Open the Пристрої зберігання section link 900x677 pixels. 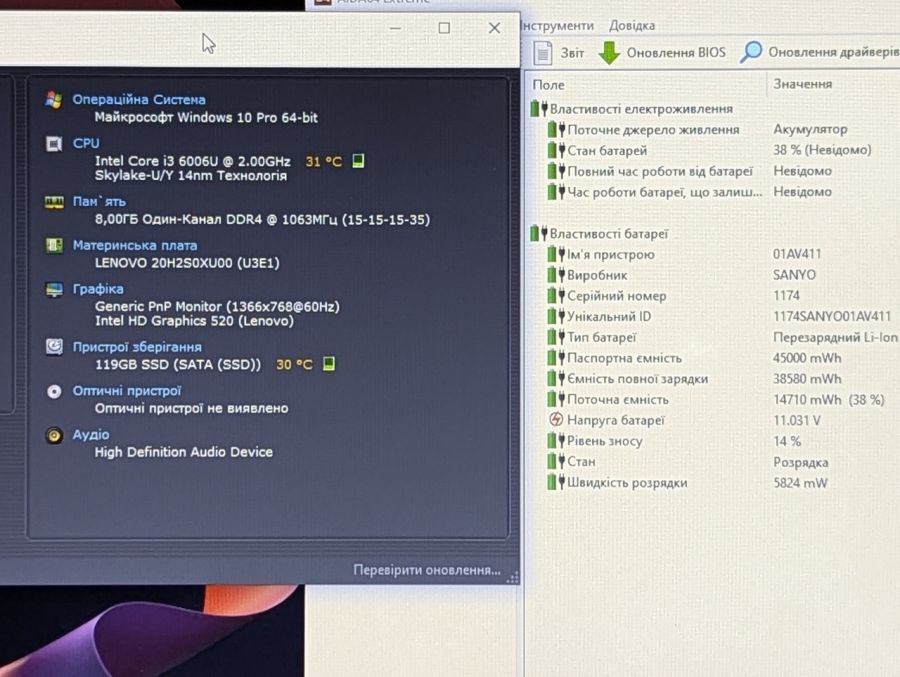click(137, 347)
